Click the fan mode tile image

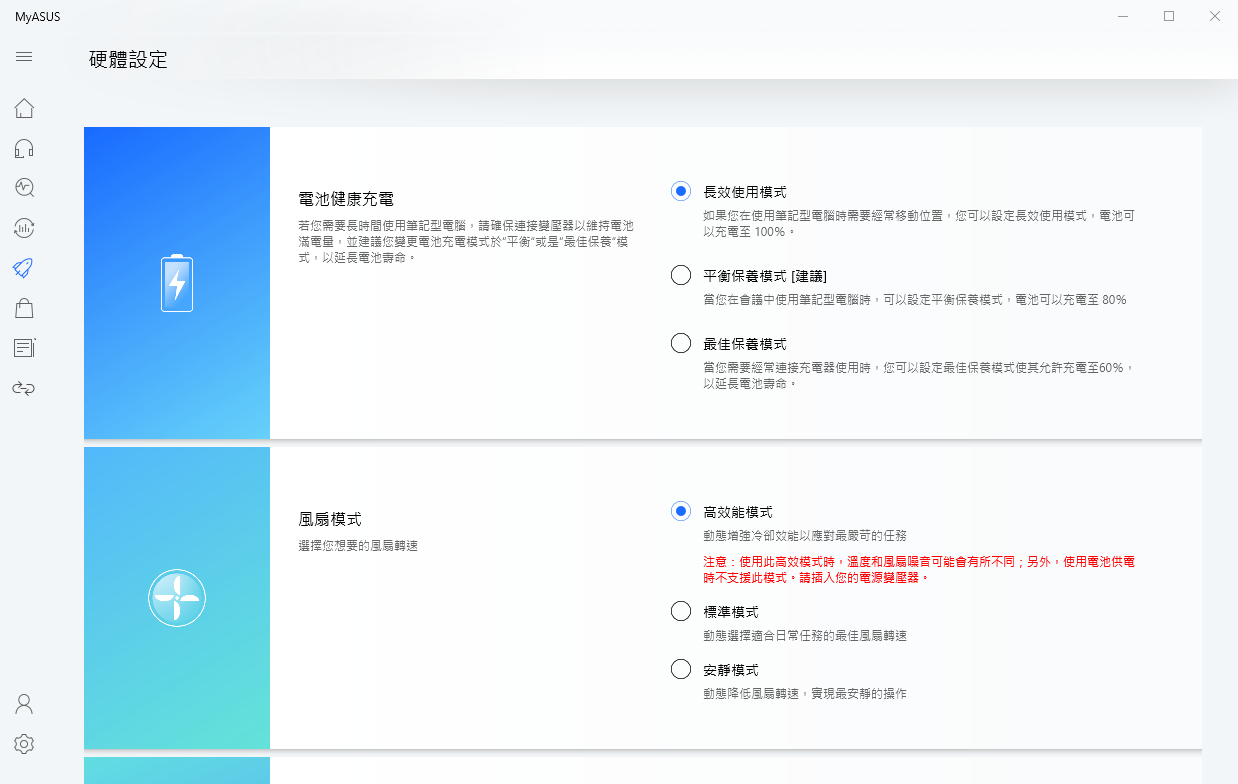tap(177, 598)
